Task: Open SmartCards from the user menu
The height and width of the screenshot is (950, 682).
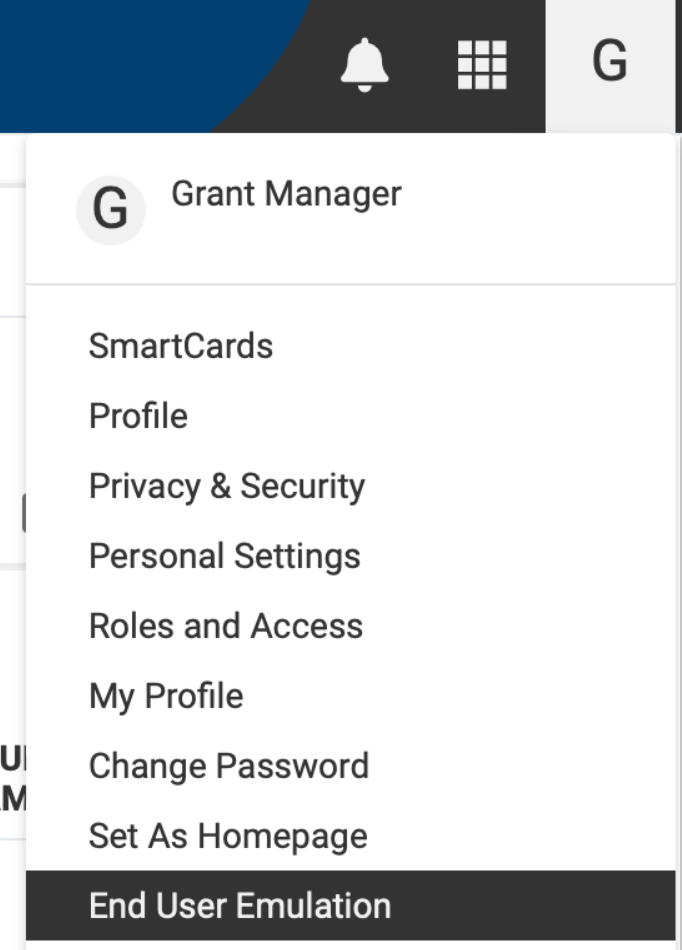Action: click(181, 346)
